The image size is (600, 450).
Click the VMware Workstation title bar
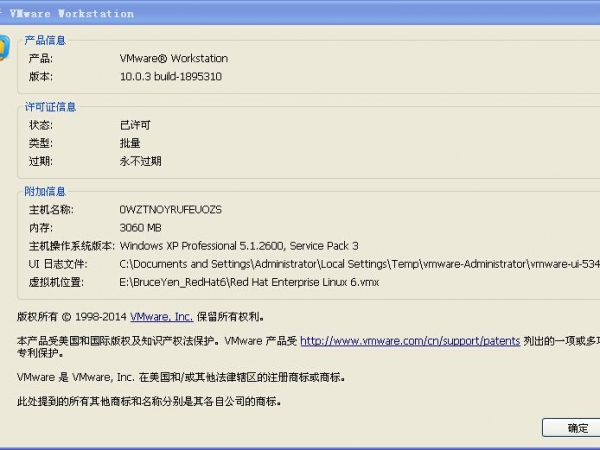(300, 14)
